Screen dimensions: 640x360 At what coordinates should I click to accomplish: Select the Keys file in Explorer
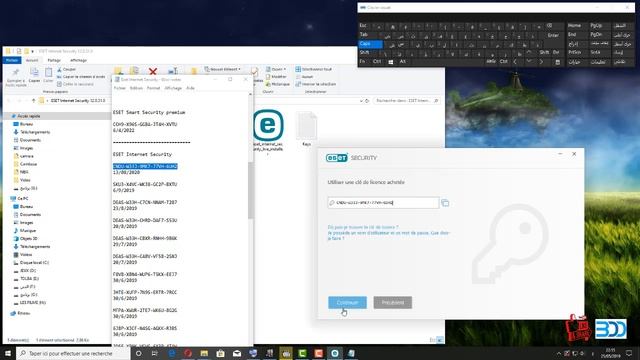[307, 129]
